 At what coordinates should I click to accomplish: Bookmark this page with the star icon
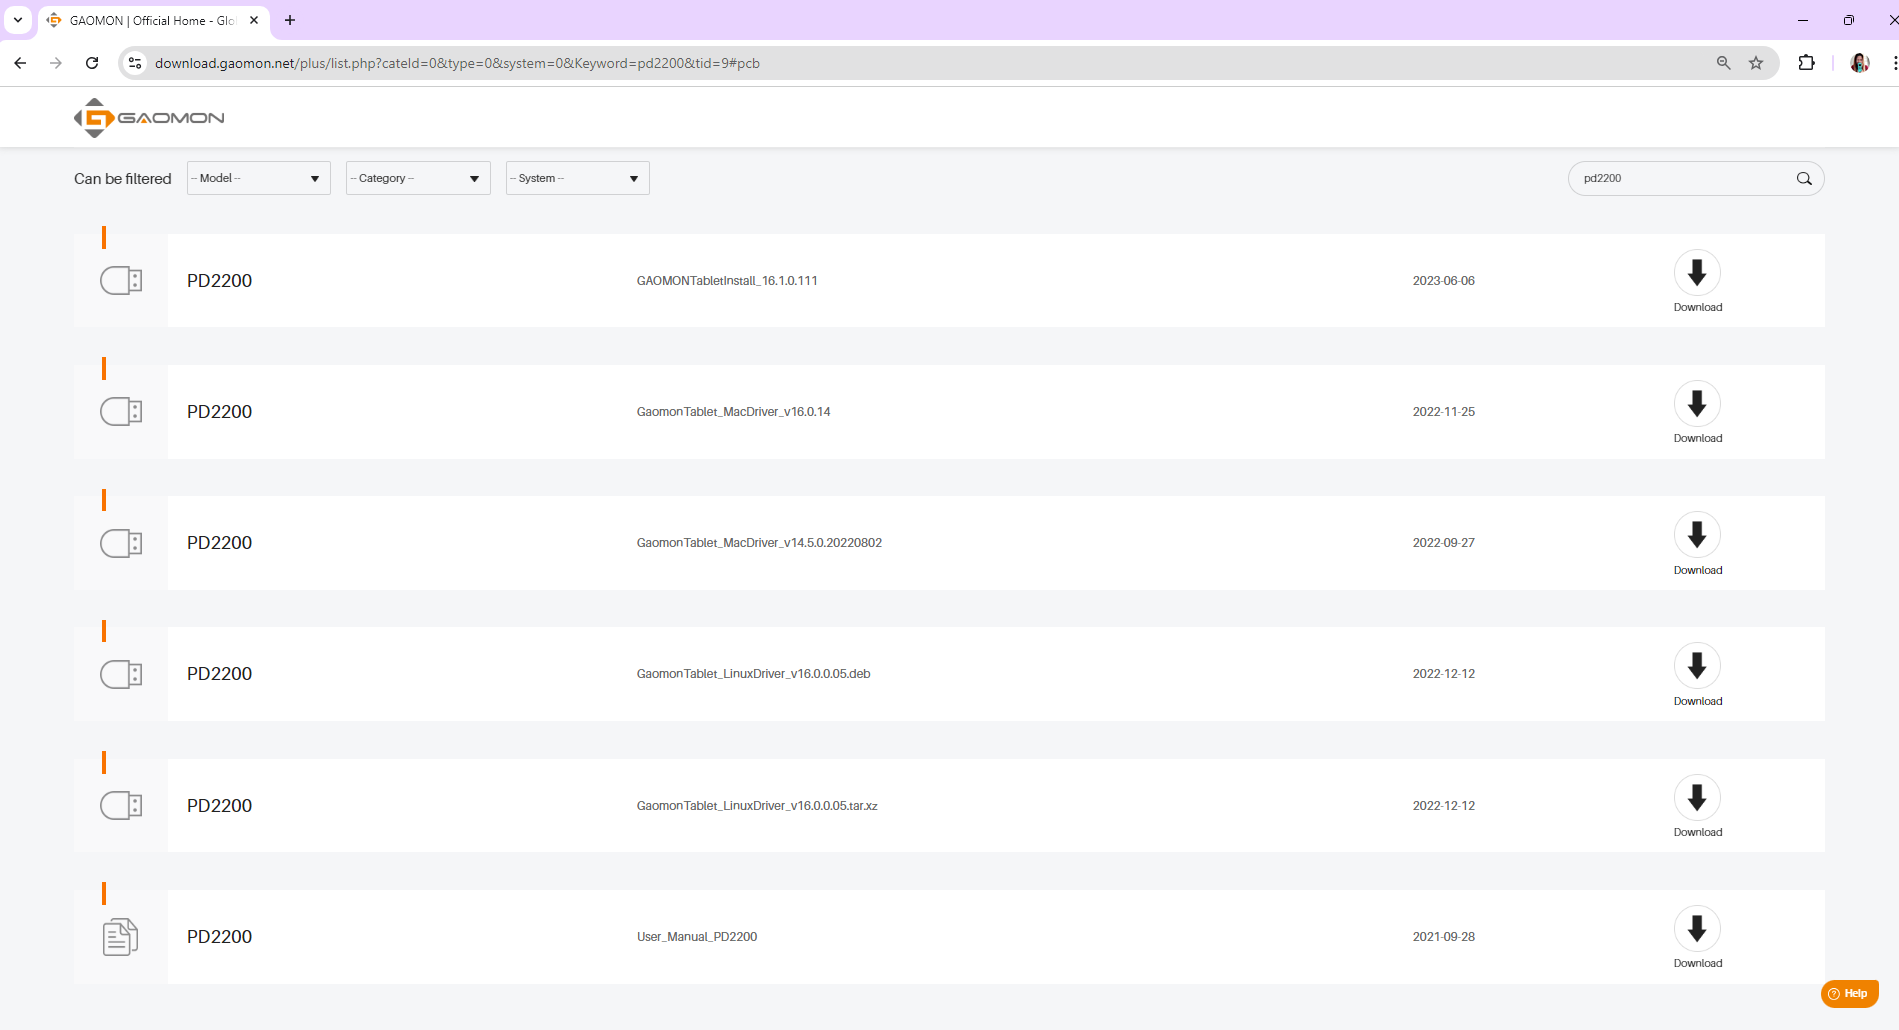click(x=1756, y=63)
